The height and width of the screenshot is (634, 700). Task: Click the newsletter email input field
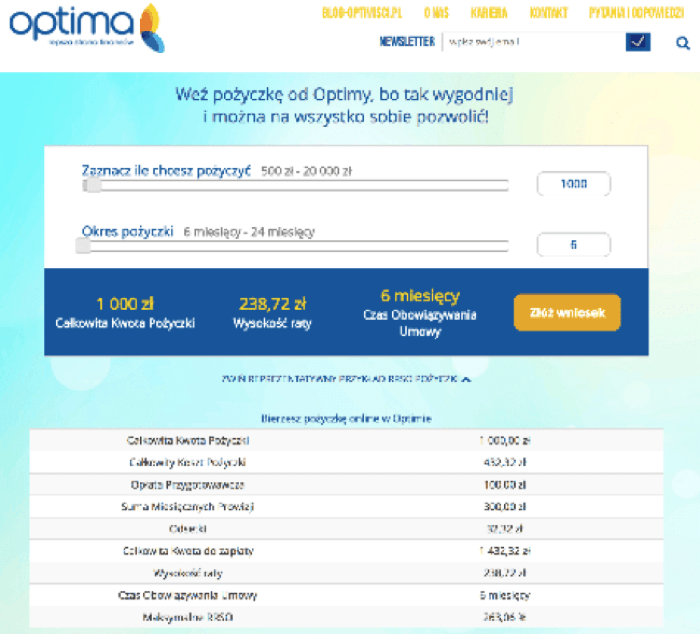534,42
